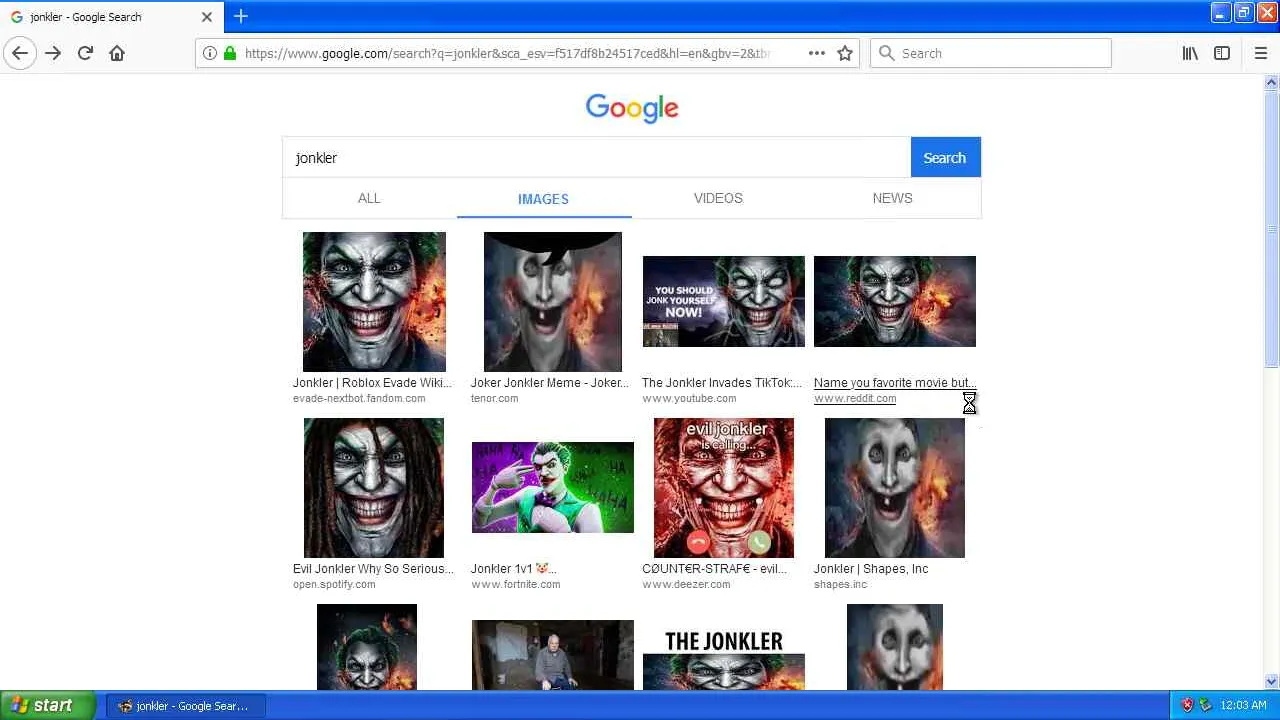Open the Joker Jonkler Meme thumbnail
The width and height of the screenshot is (1280, 720).
pyautogui.click(x=553, y=302)
